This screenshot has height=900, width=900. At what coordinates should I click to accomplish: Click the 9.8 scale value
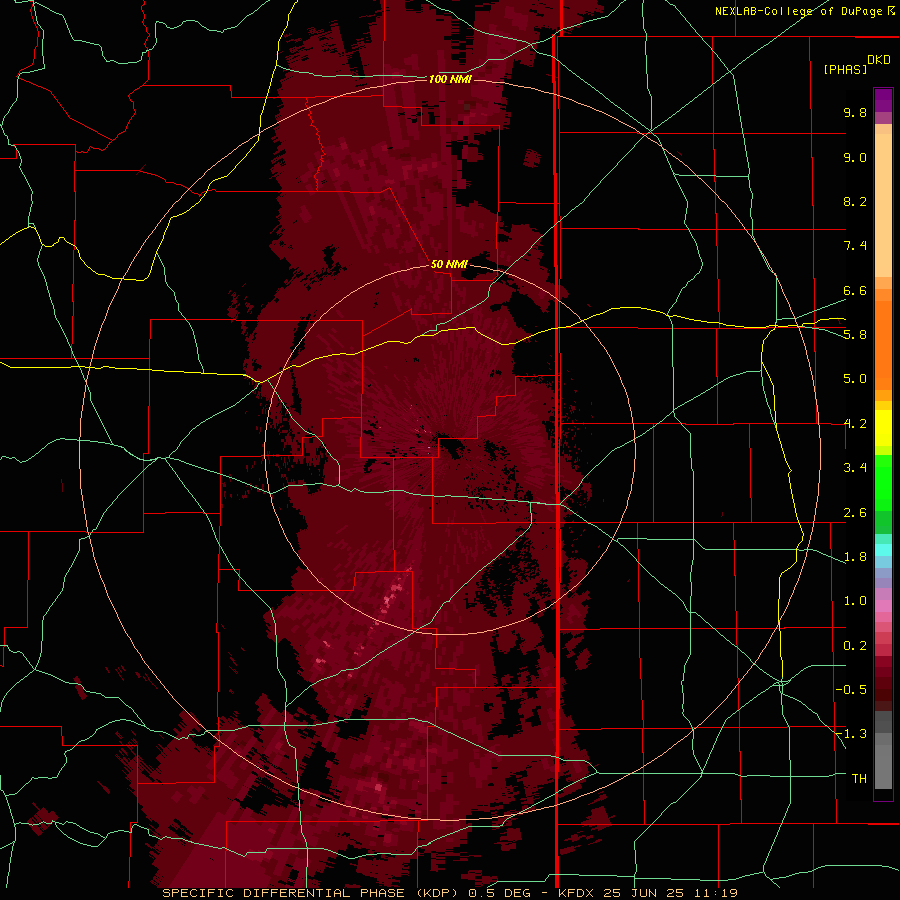coord(855,112)
